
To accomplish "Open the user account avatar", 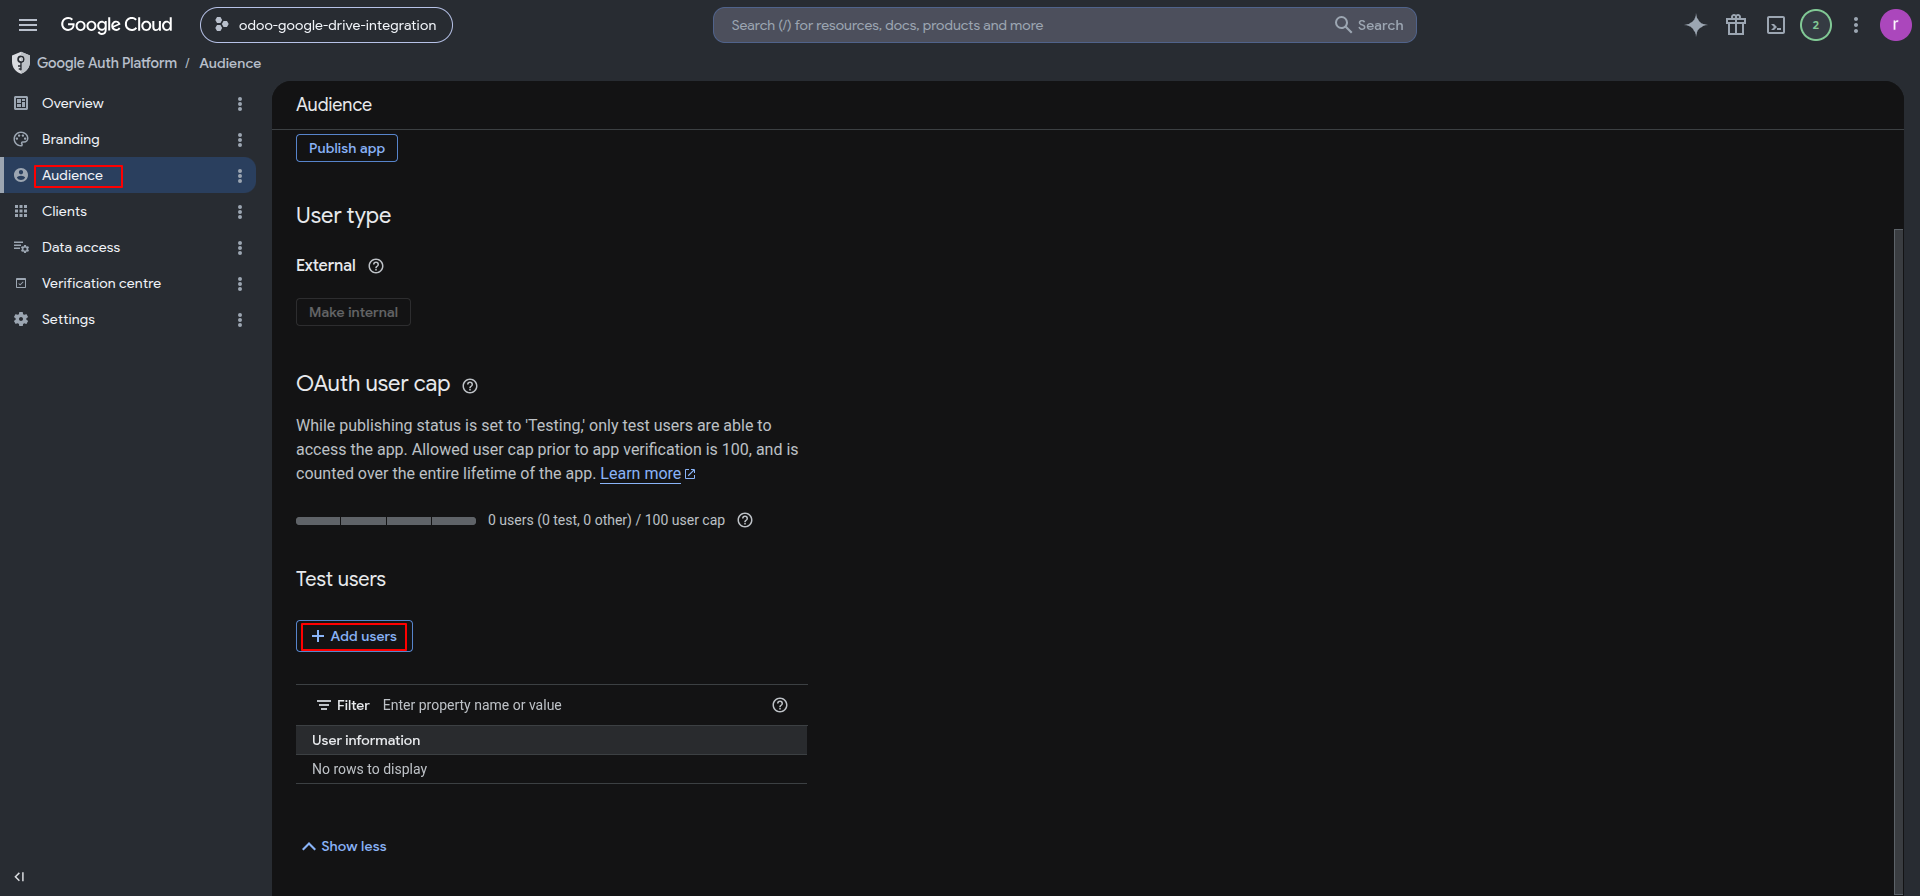I will tap(1895, 25).
